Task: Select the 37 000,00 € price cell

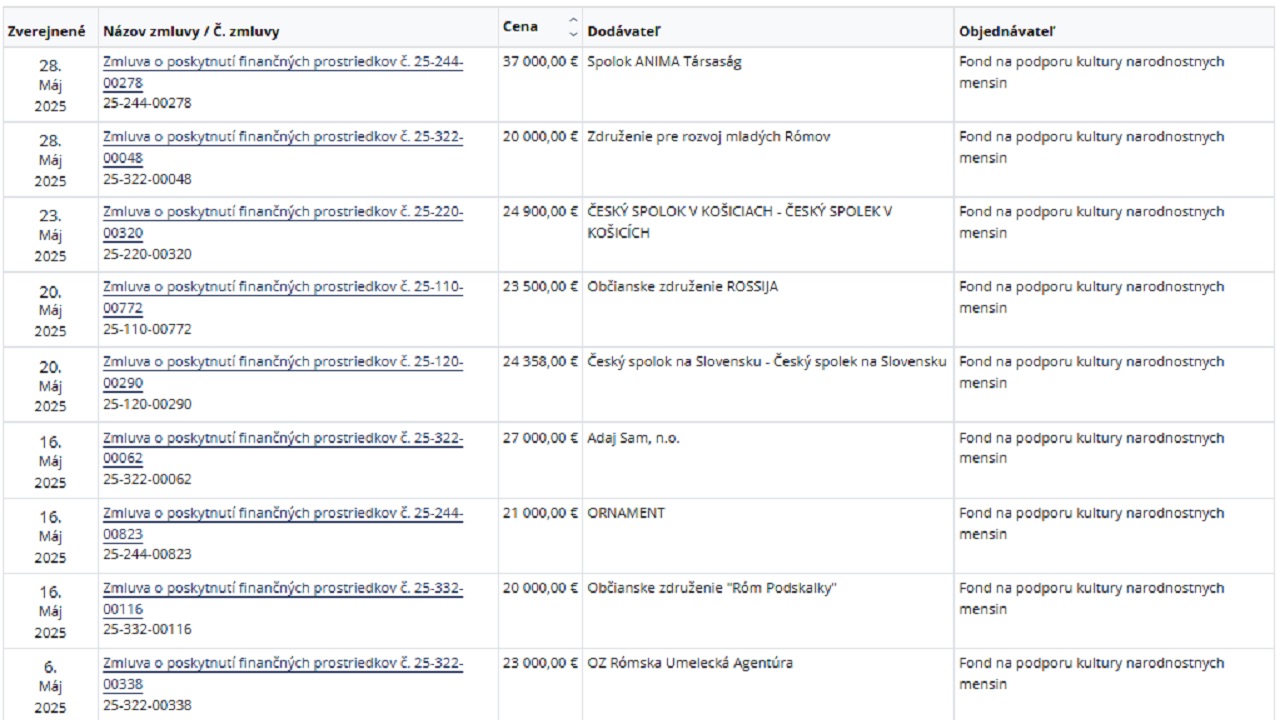Action: pos(540,62)
